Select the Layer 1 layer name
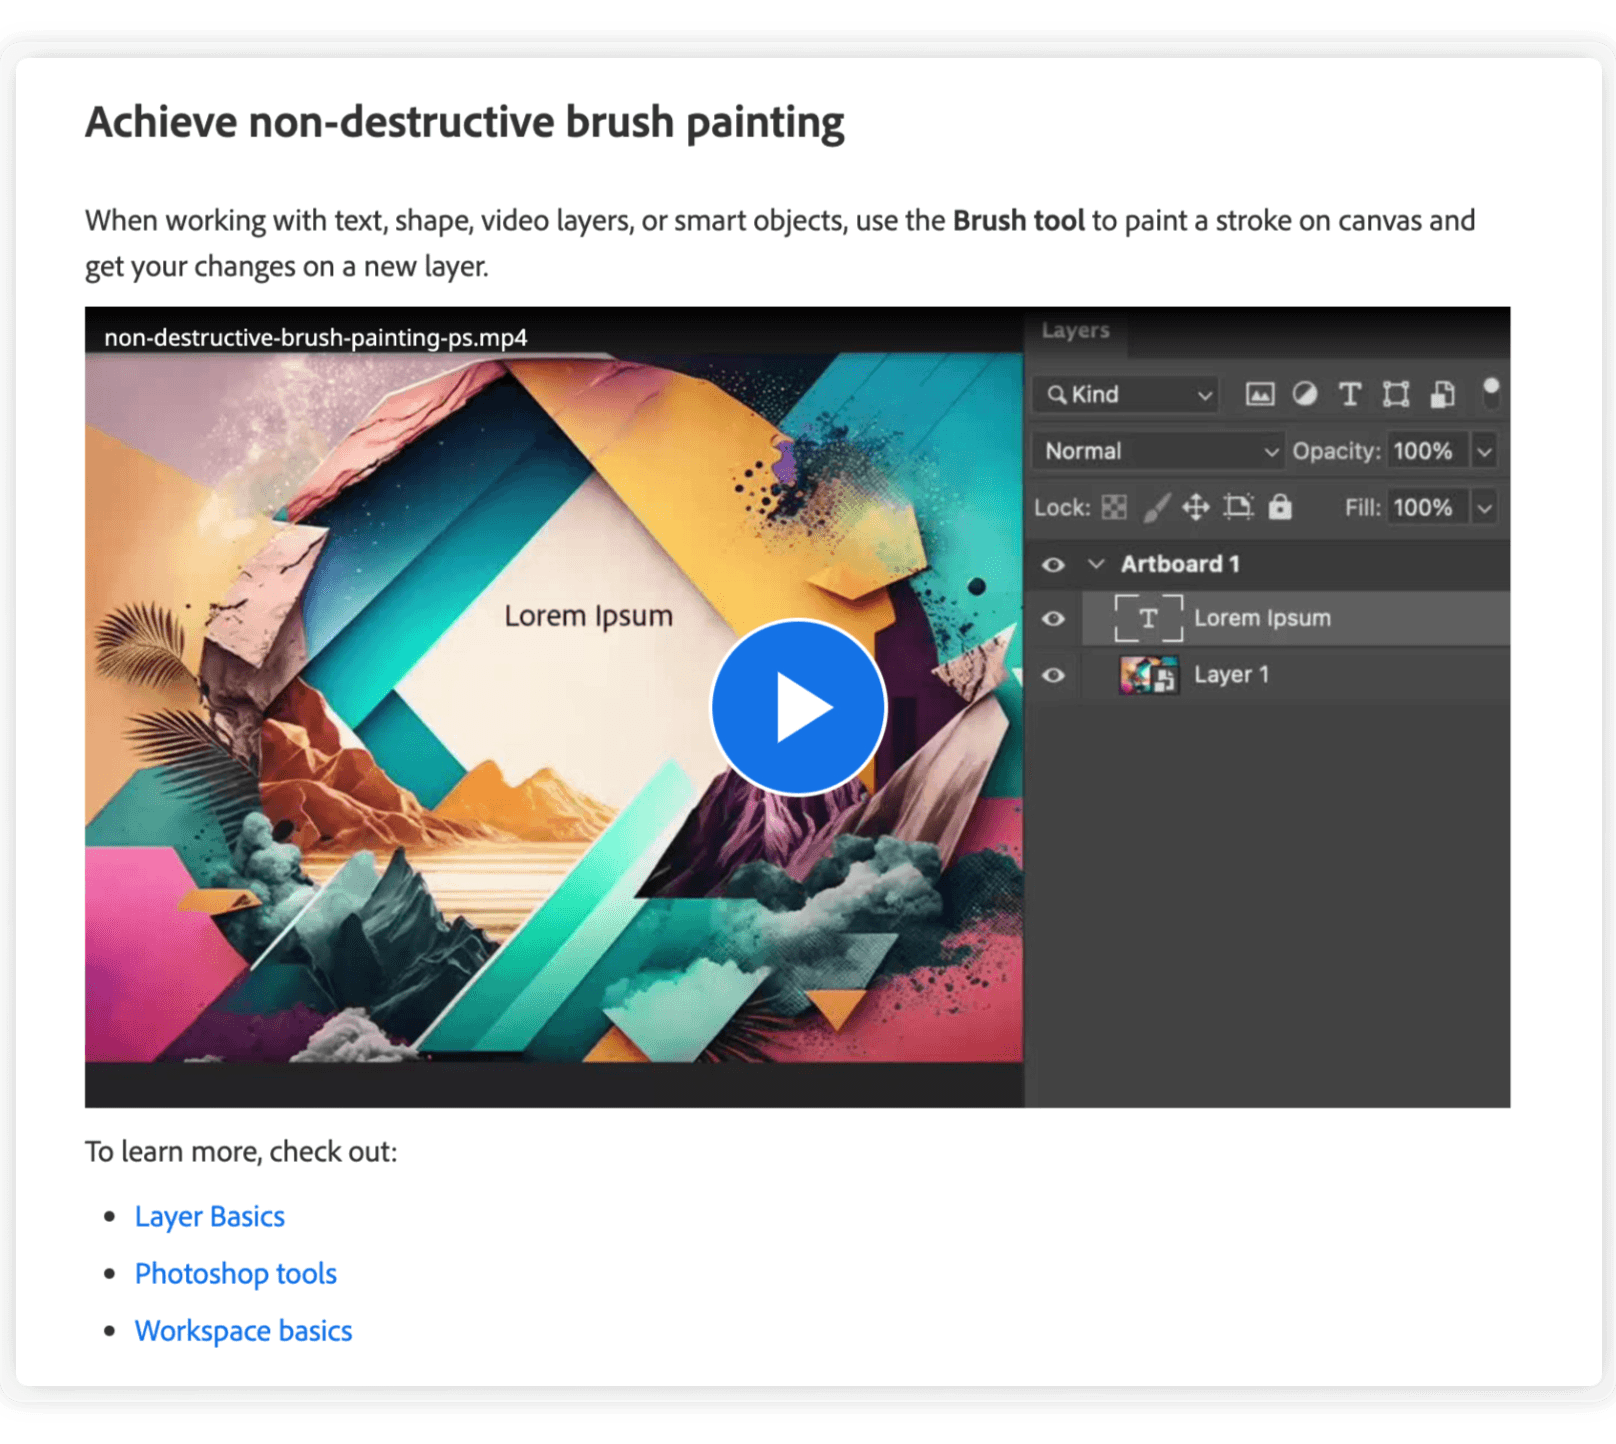1616x1444 pixels. (1231, 675)
